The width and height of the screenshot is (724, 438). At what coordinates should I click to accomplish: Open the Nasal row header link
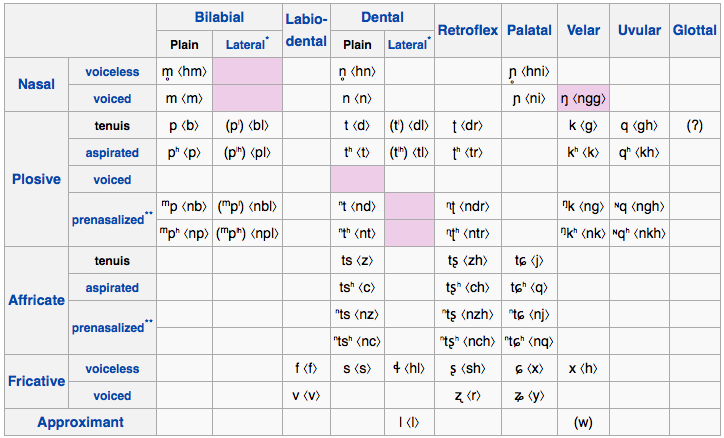pyautogui.click(x=36, y=84)
